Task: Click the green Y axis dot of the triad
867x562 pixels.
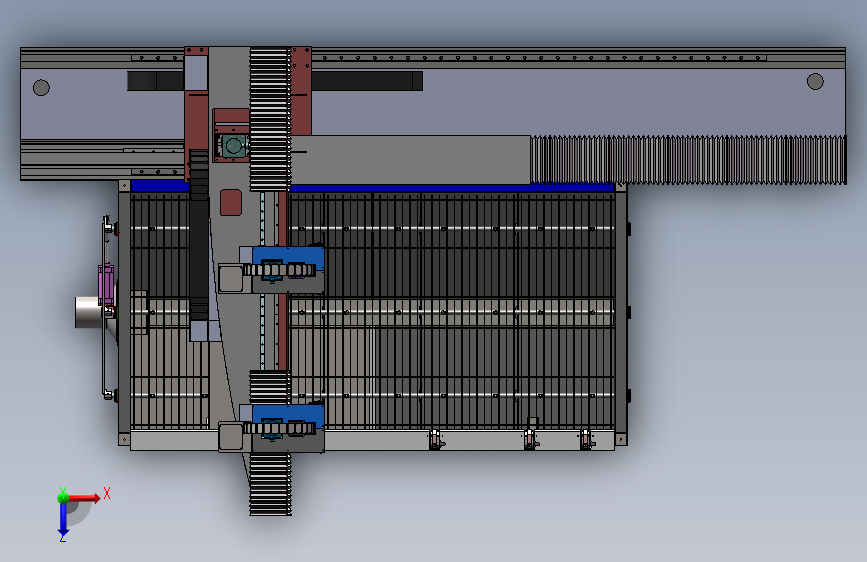Action: pyautogui.click(x=63, y=498)
